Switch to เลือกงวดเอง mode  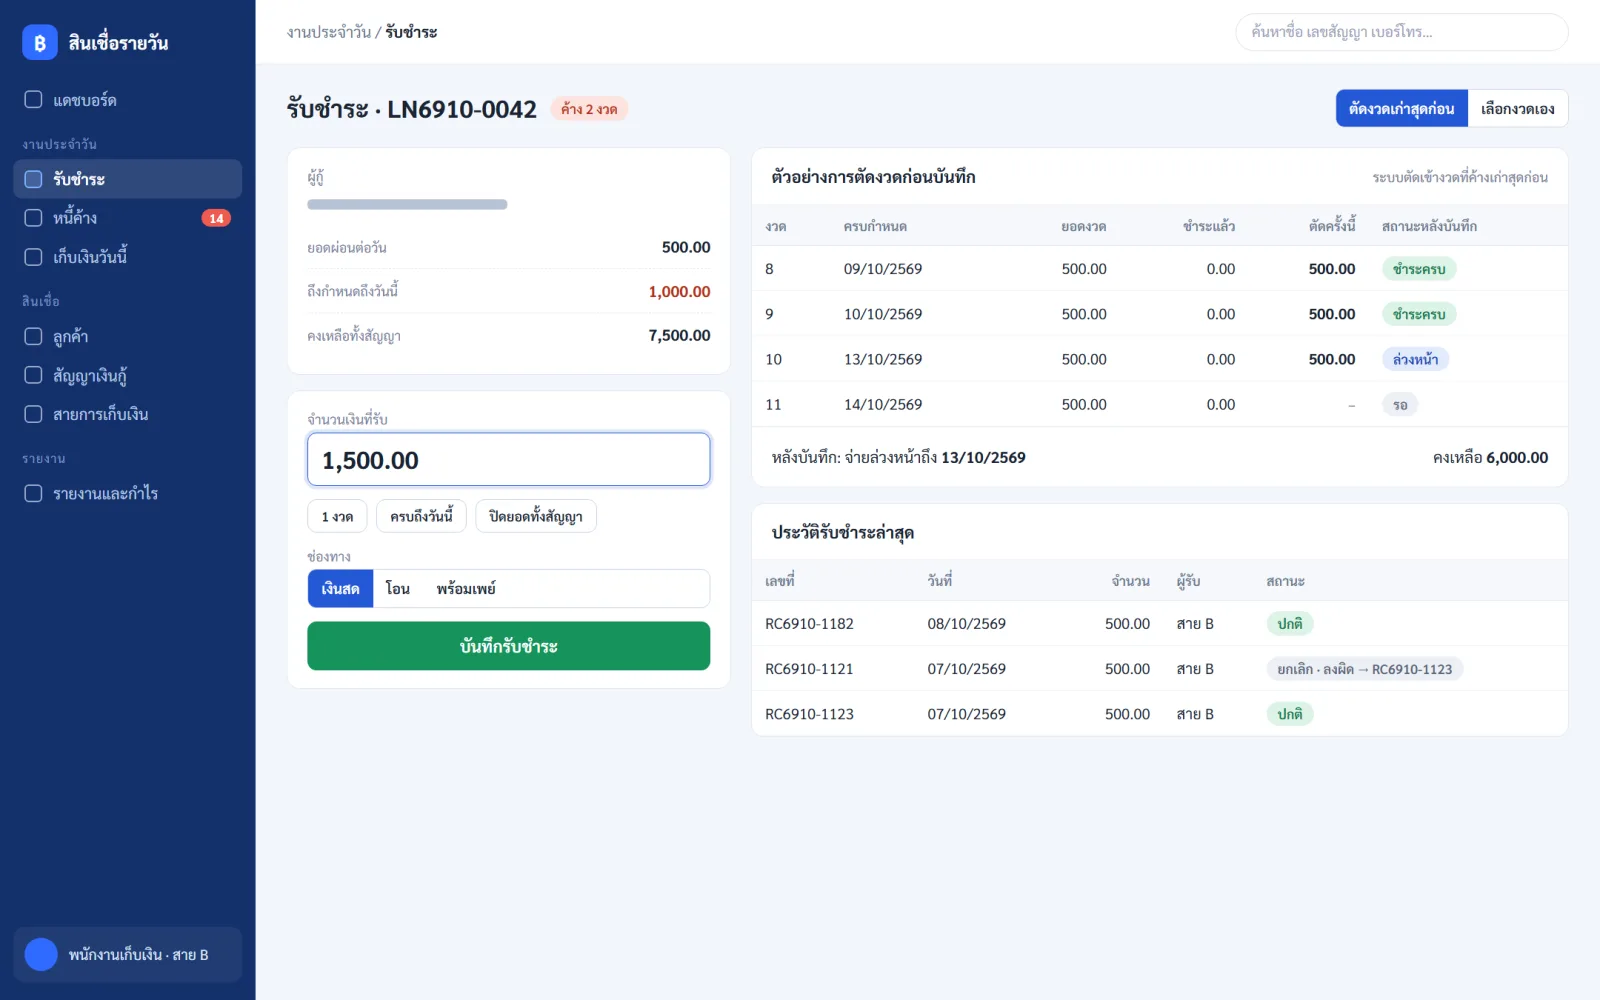pos(1517,108)
